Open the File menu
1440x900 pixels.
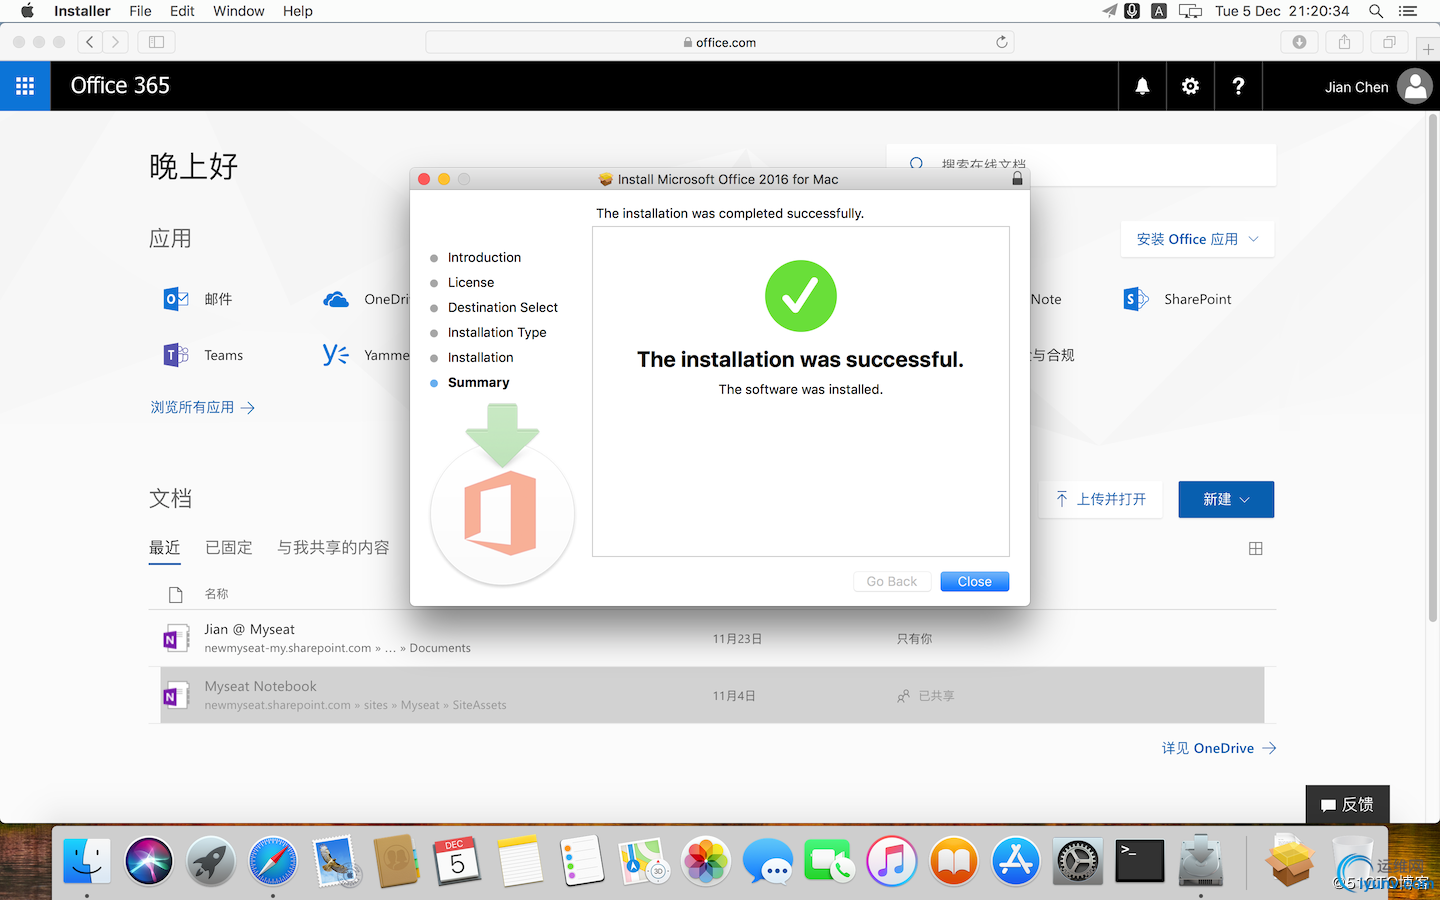140,11
